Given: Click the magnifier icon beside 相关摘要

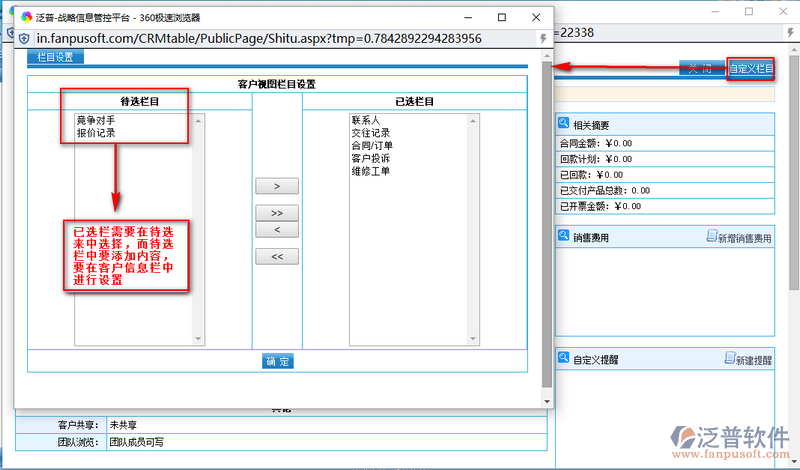Looking at the screenshot, I should 564,124.
